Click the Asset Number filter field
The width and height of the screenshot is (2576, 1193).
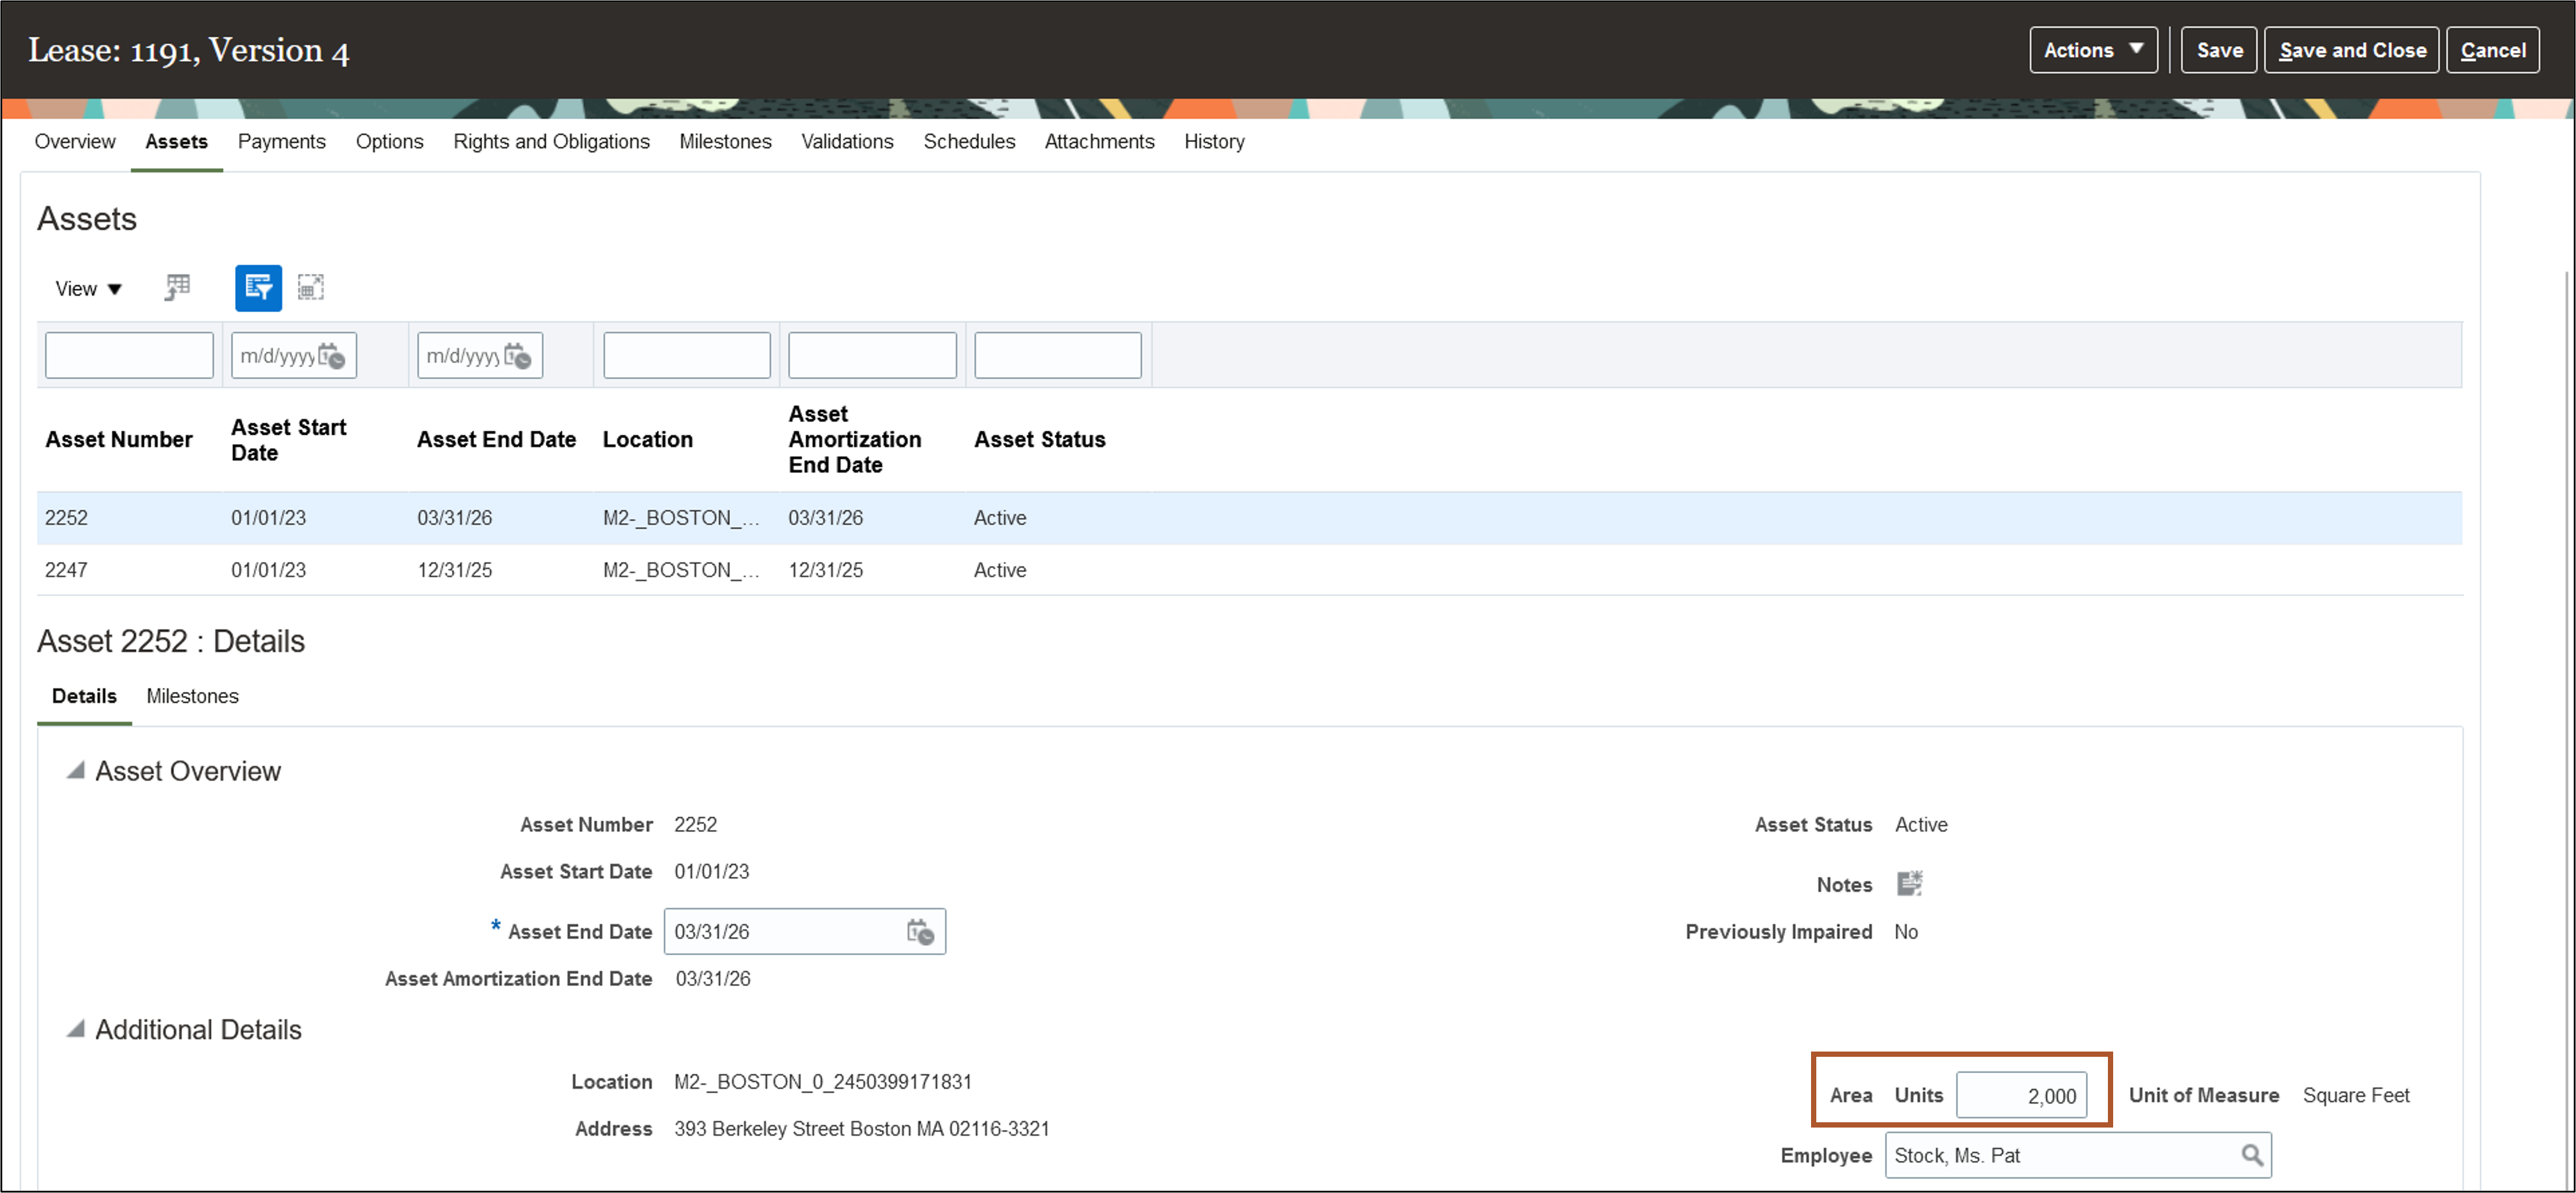tap(129, 356)
